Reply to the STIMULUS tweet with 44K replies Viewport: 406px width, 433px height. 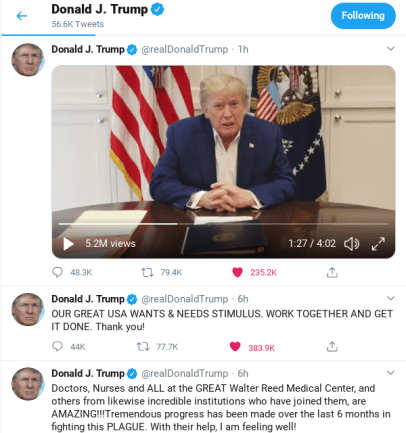coord(57,346)
